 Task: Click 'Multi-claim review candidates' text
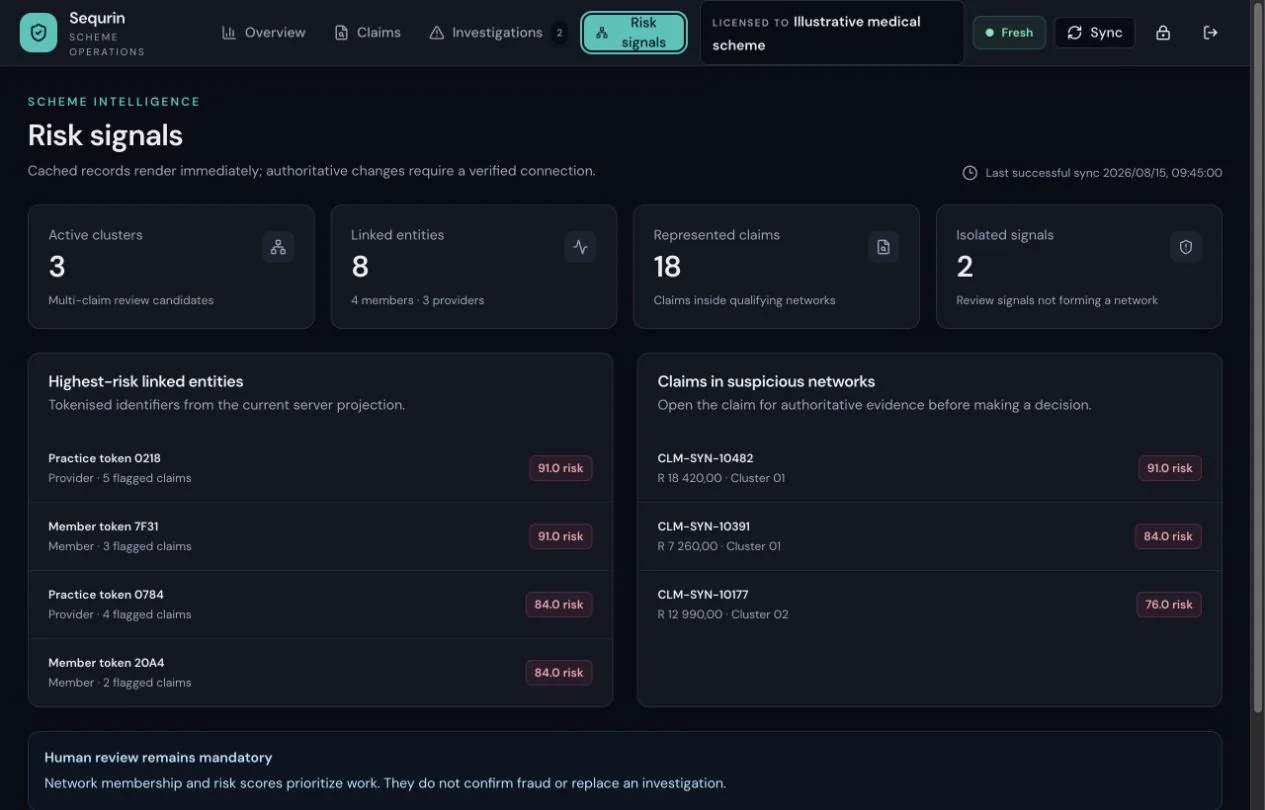(x=131, y=300)
